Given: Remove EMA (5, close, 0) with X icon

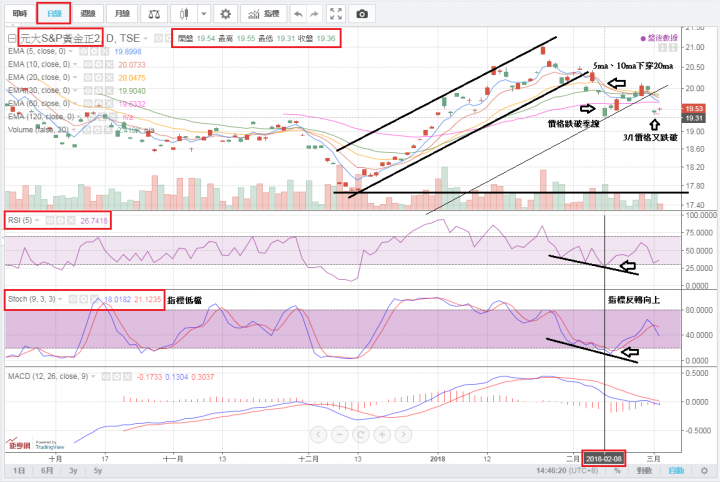Looking at the screenshot, I should pos(105,51).
